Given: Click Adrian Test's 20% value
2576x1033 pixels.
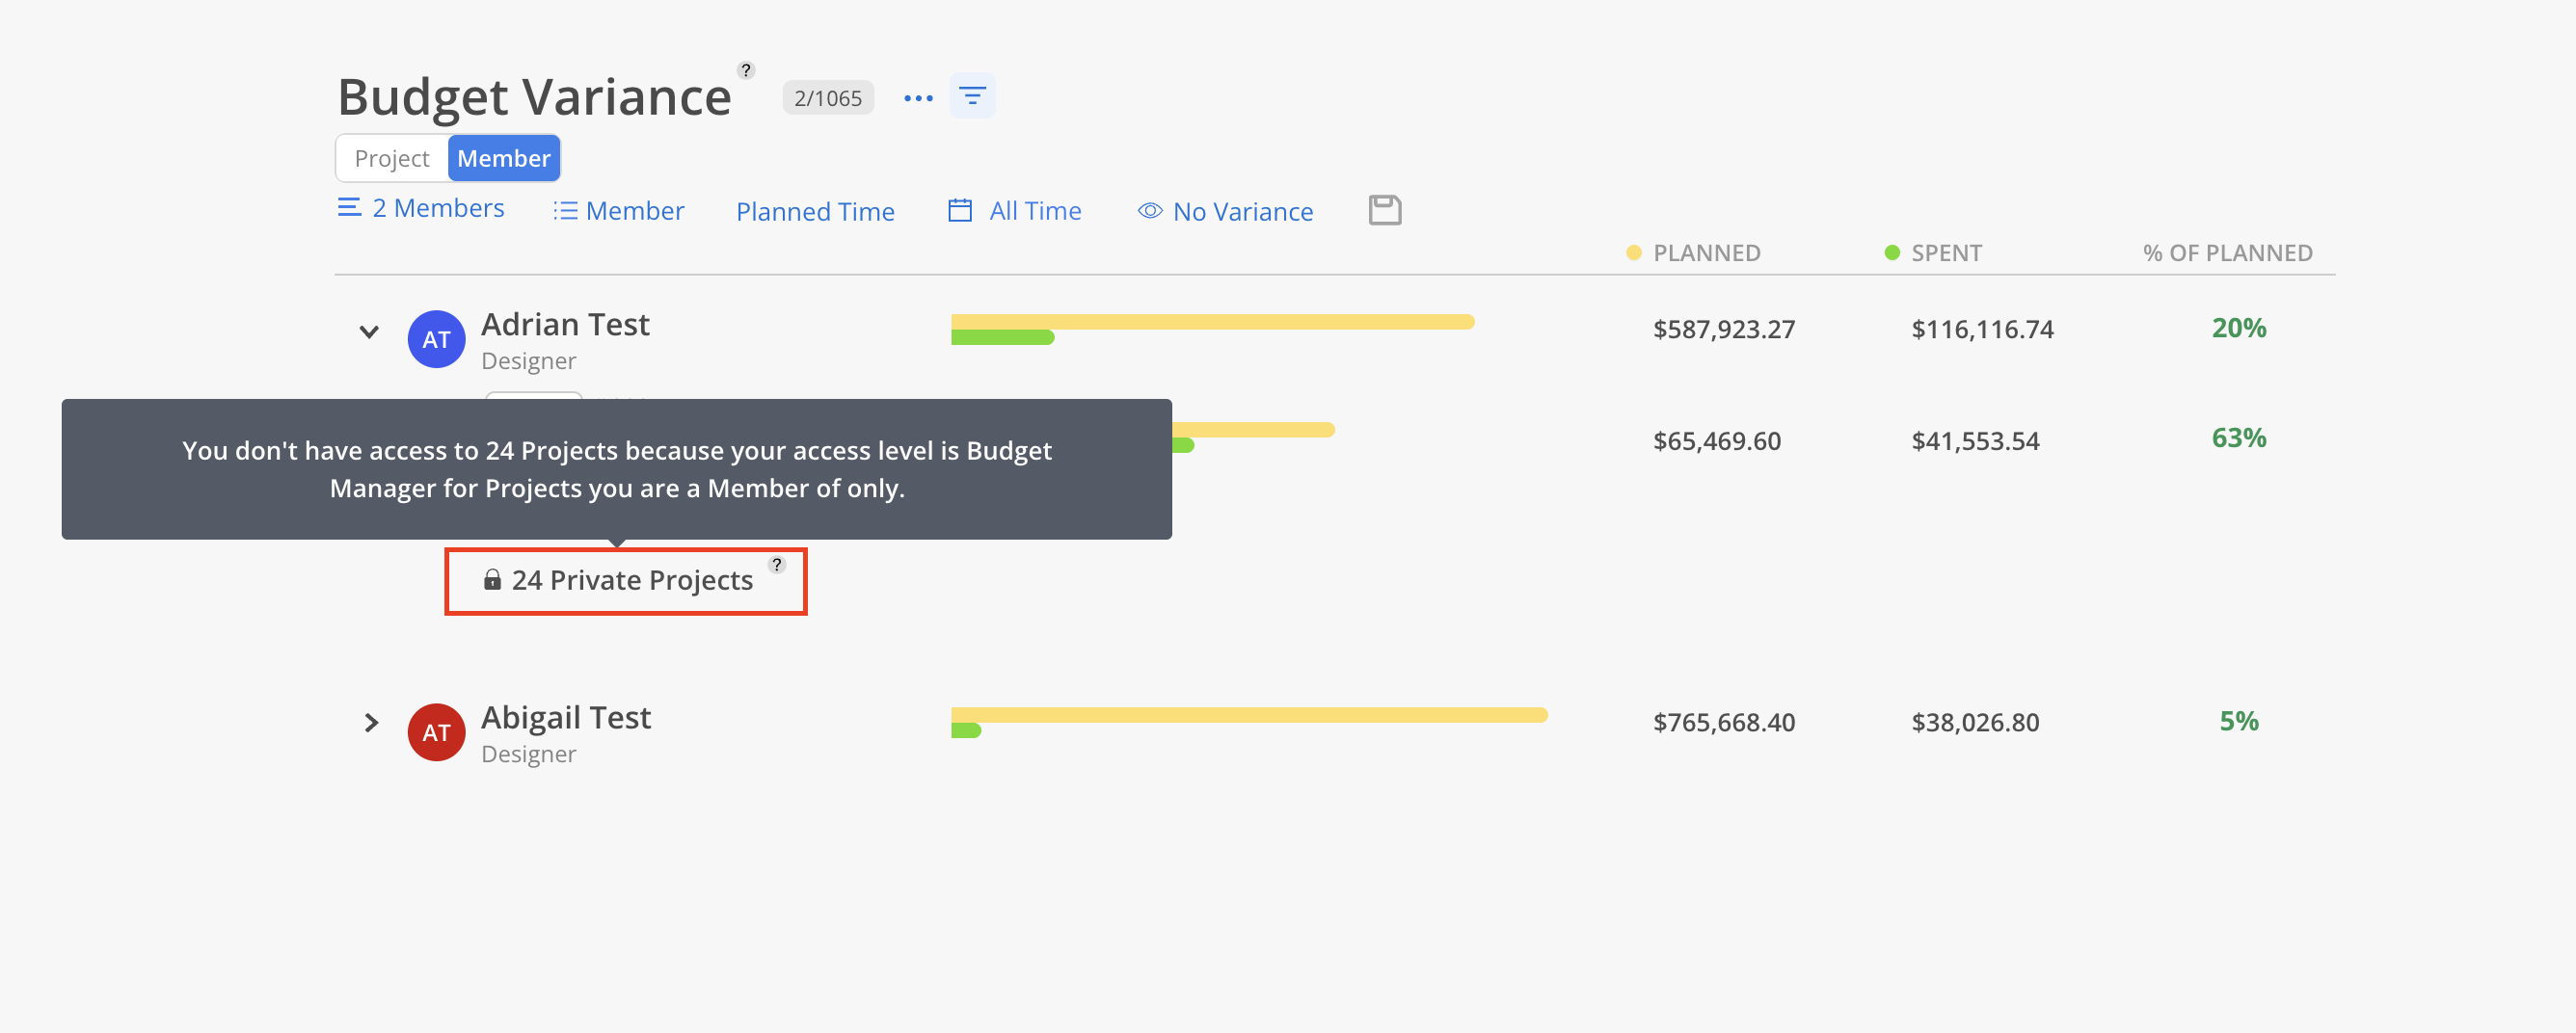Looking at the screenshot, I should 2239,328.
